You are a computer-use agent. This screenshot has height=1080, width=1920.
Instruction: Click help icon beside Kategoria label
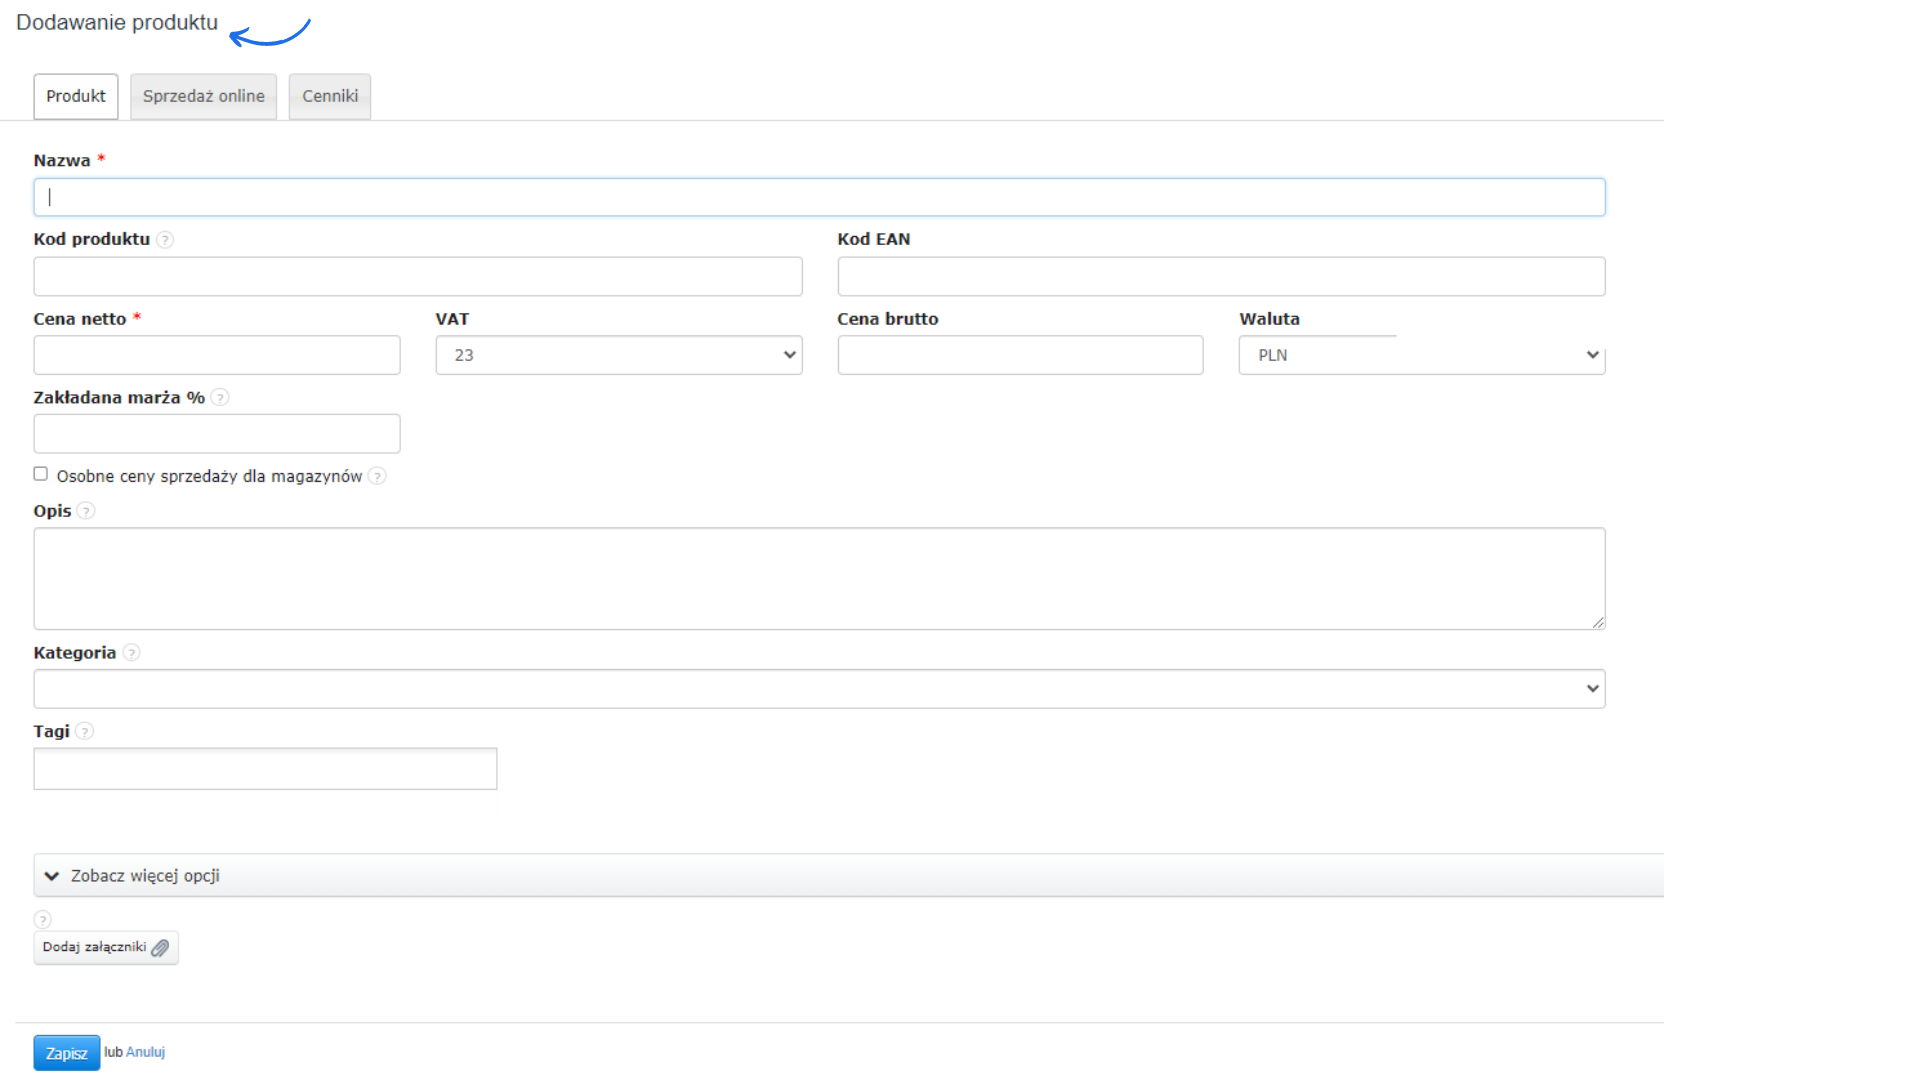pyautogui.click(x=131, y=653)
